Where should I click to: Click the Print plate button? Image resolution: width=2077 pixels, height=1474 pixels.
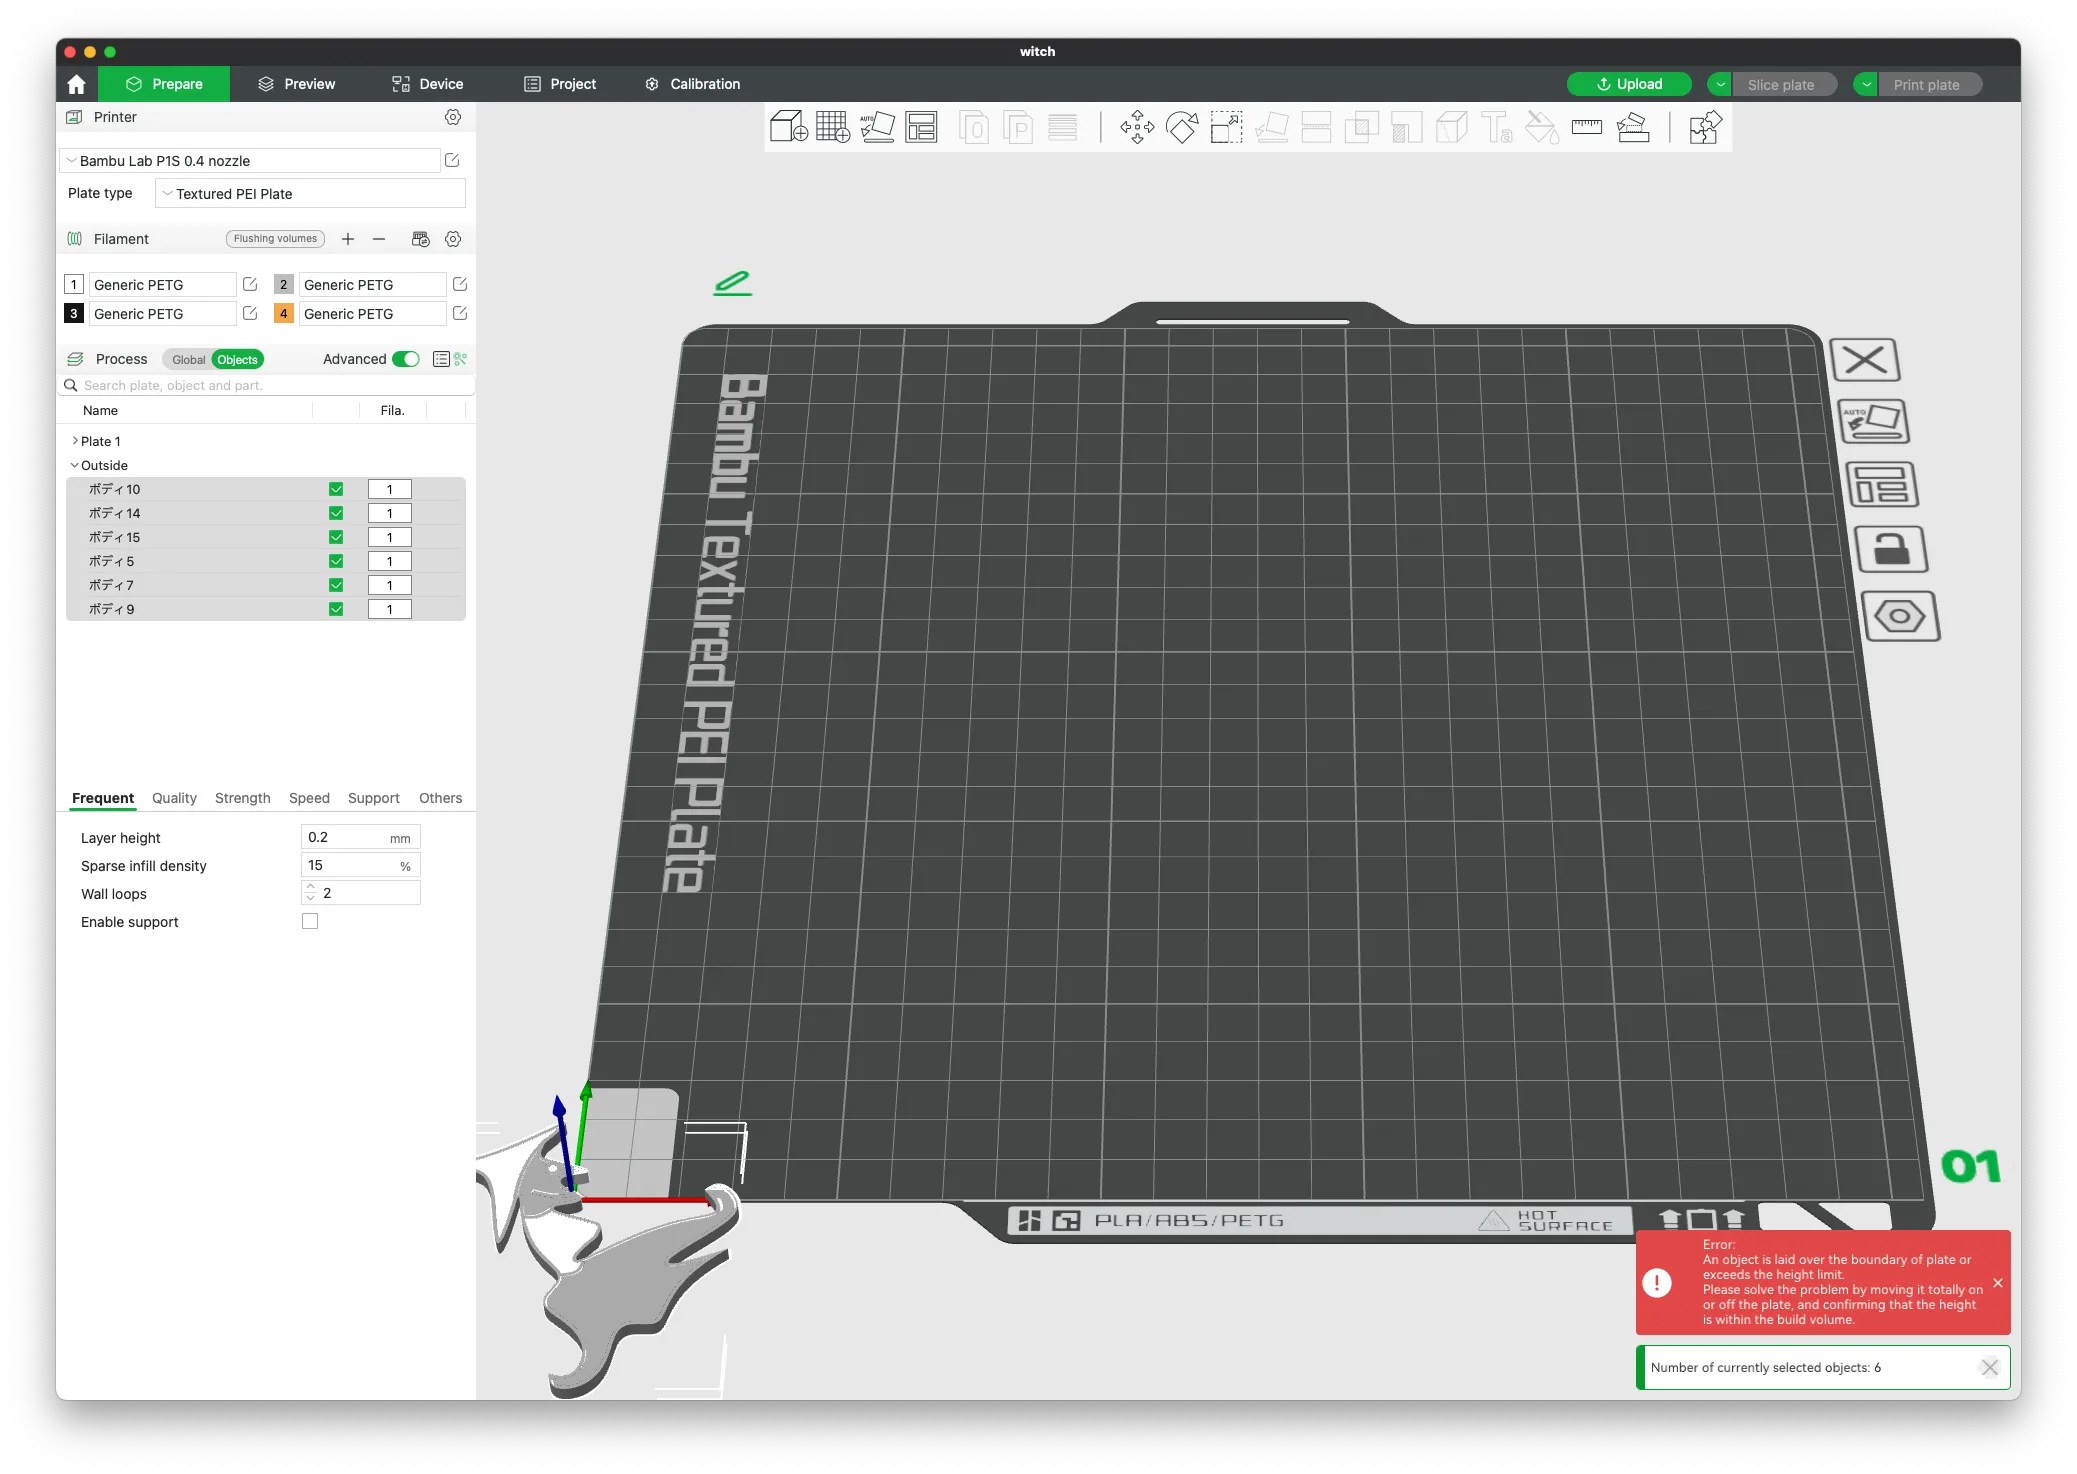[x=1930, y=85]
